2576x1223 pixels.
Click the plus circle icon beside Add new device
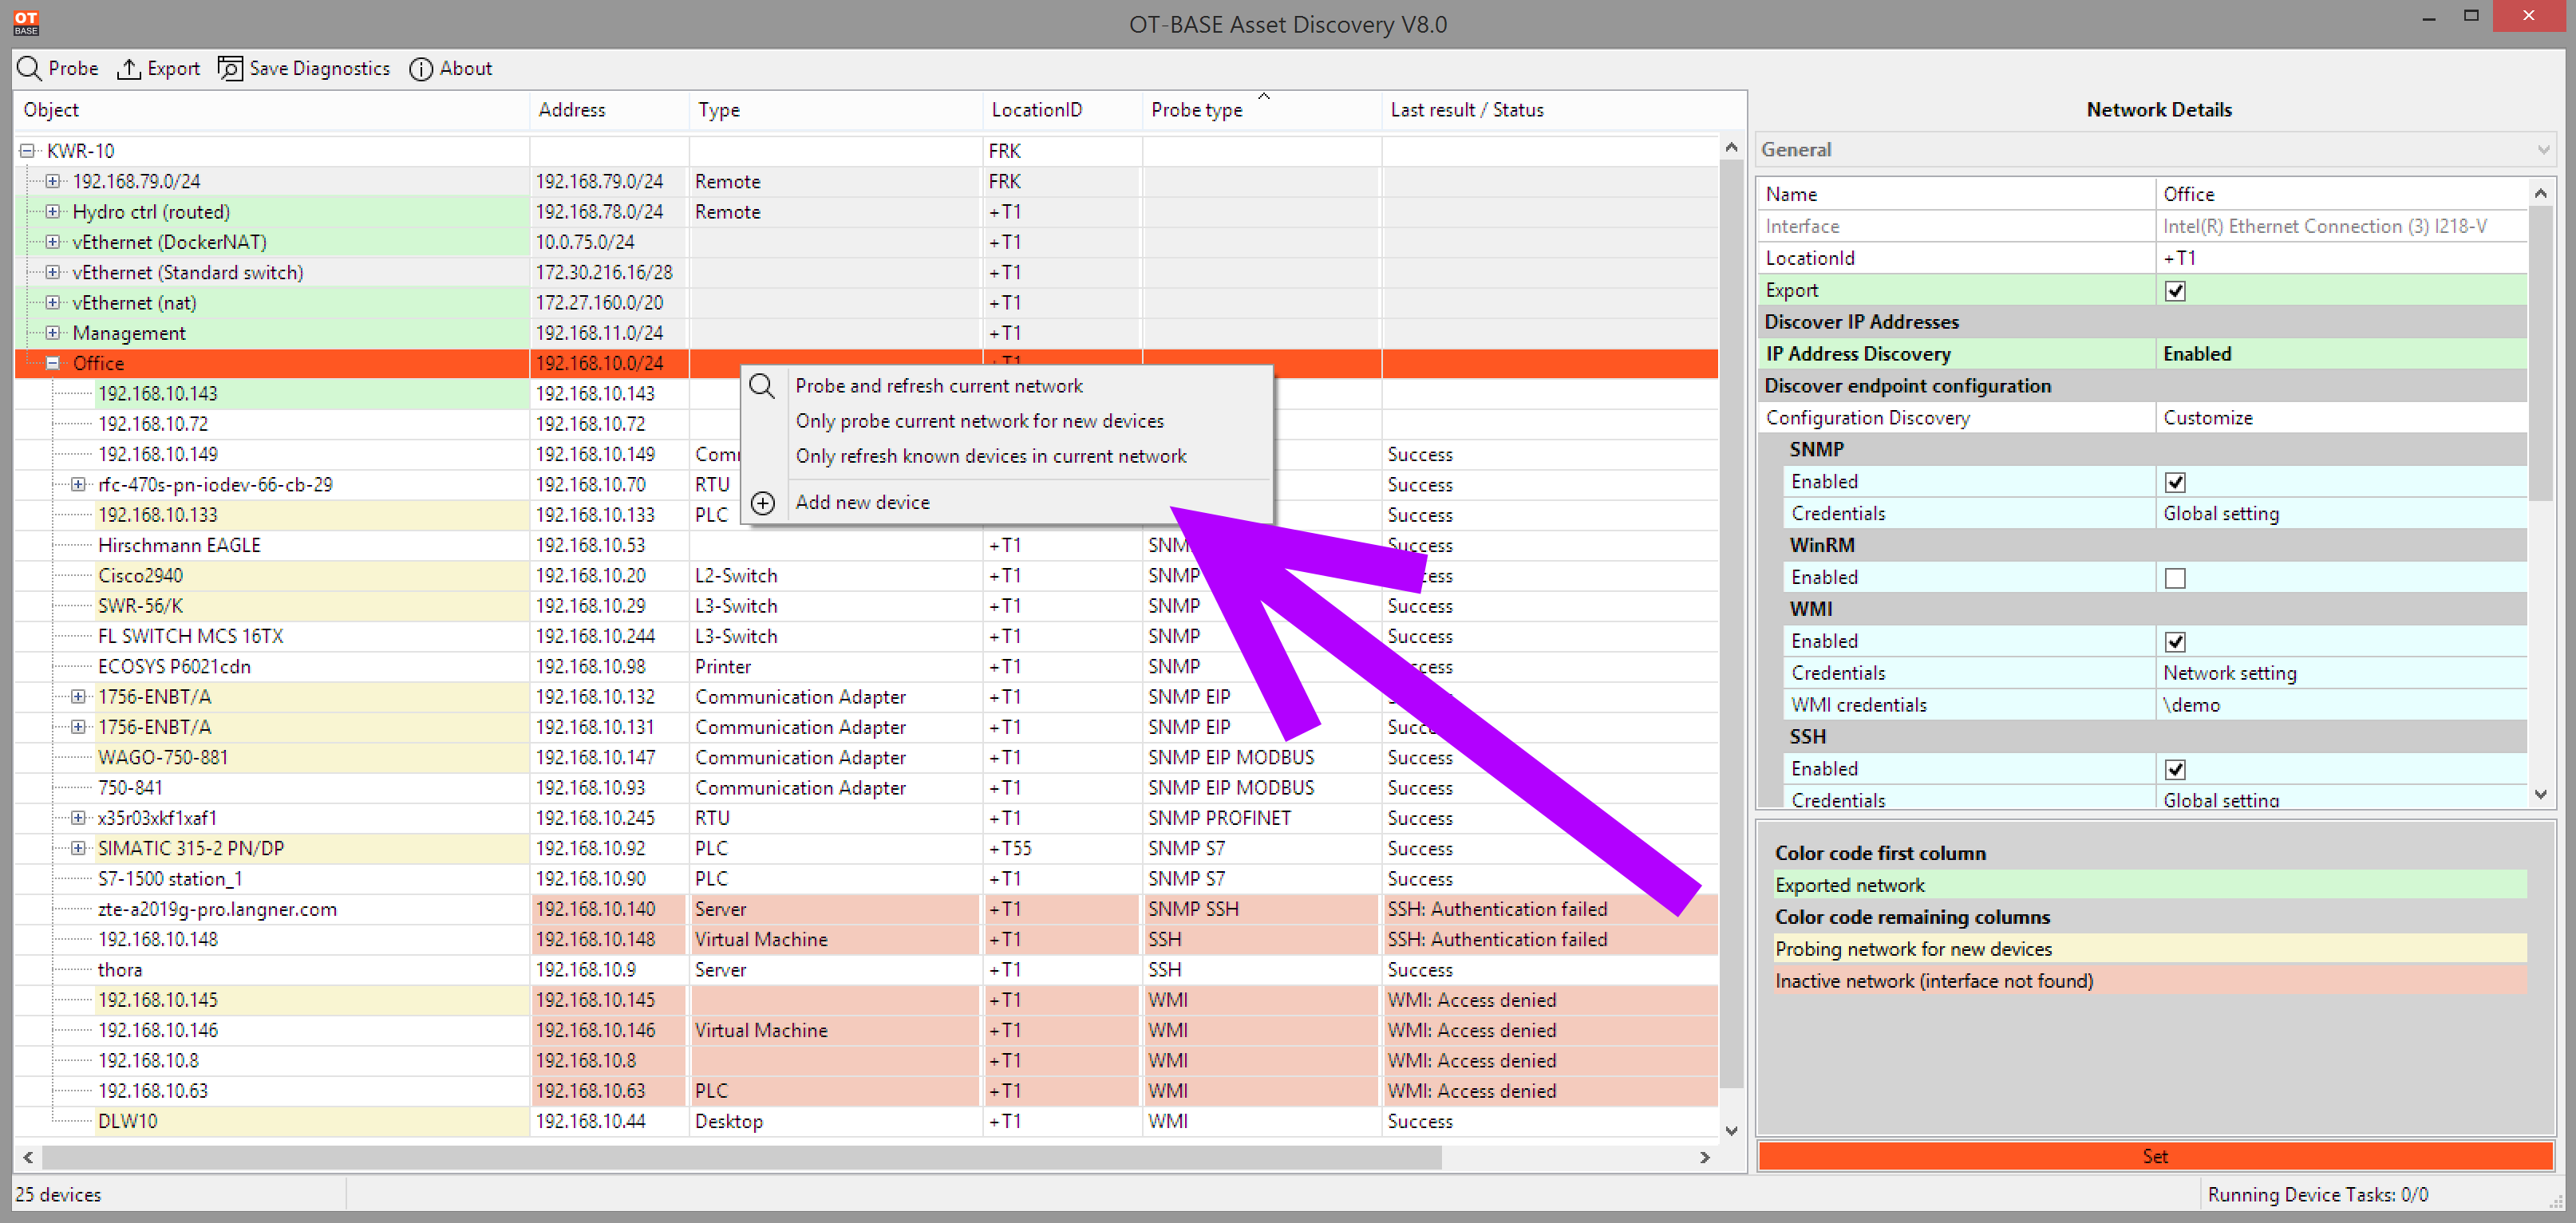point(763,502)
